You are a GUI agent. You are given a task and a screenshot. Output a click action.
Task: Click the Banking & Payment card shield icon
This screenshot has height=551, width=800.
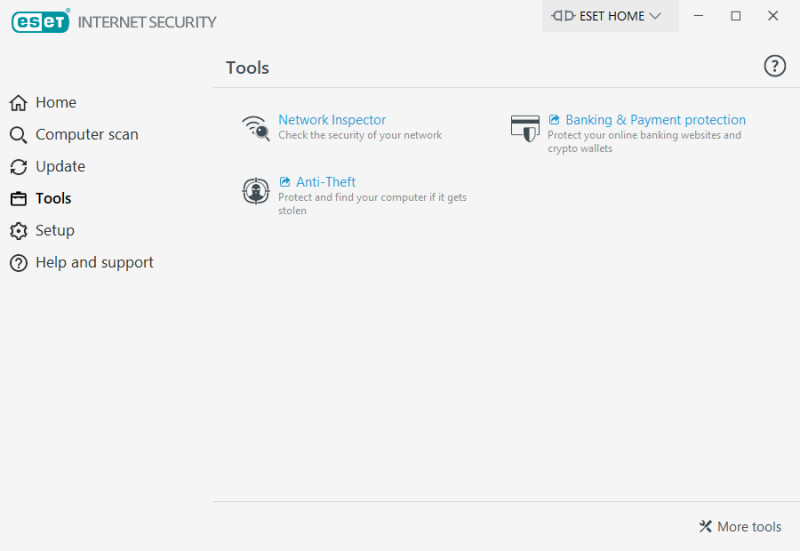pos(525,128)
